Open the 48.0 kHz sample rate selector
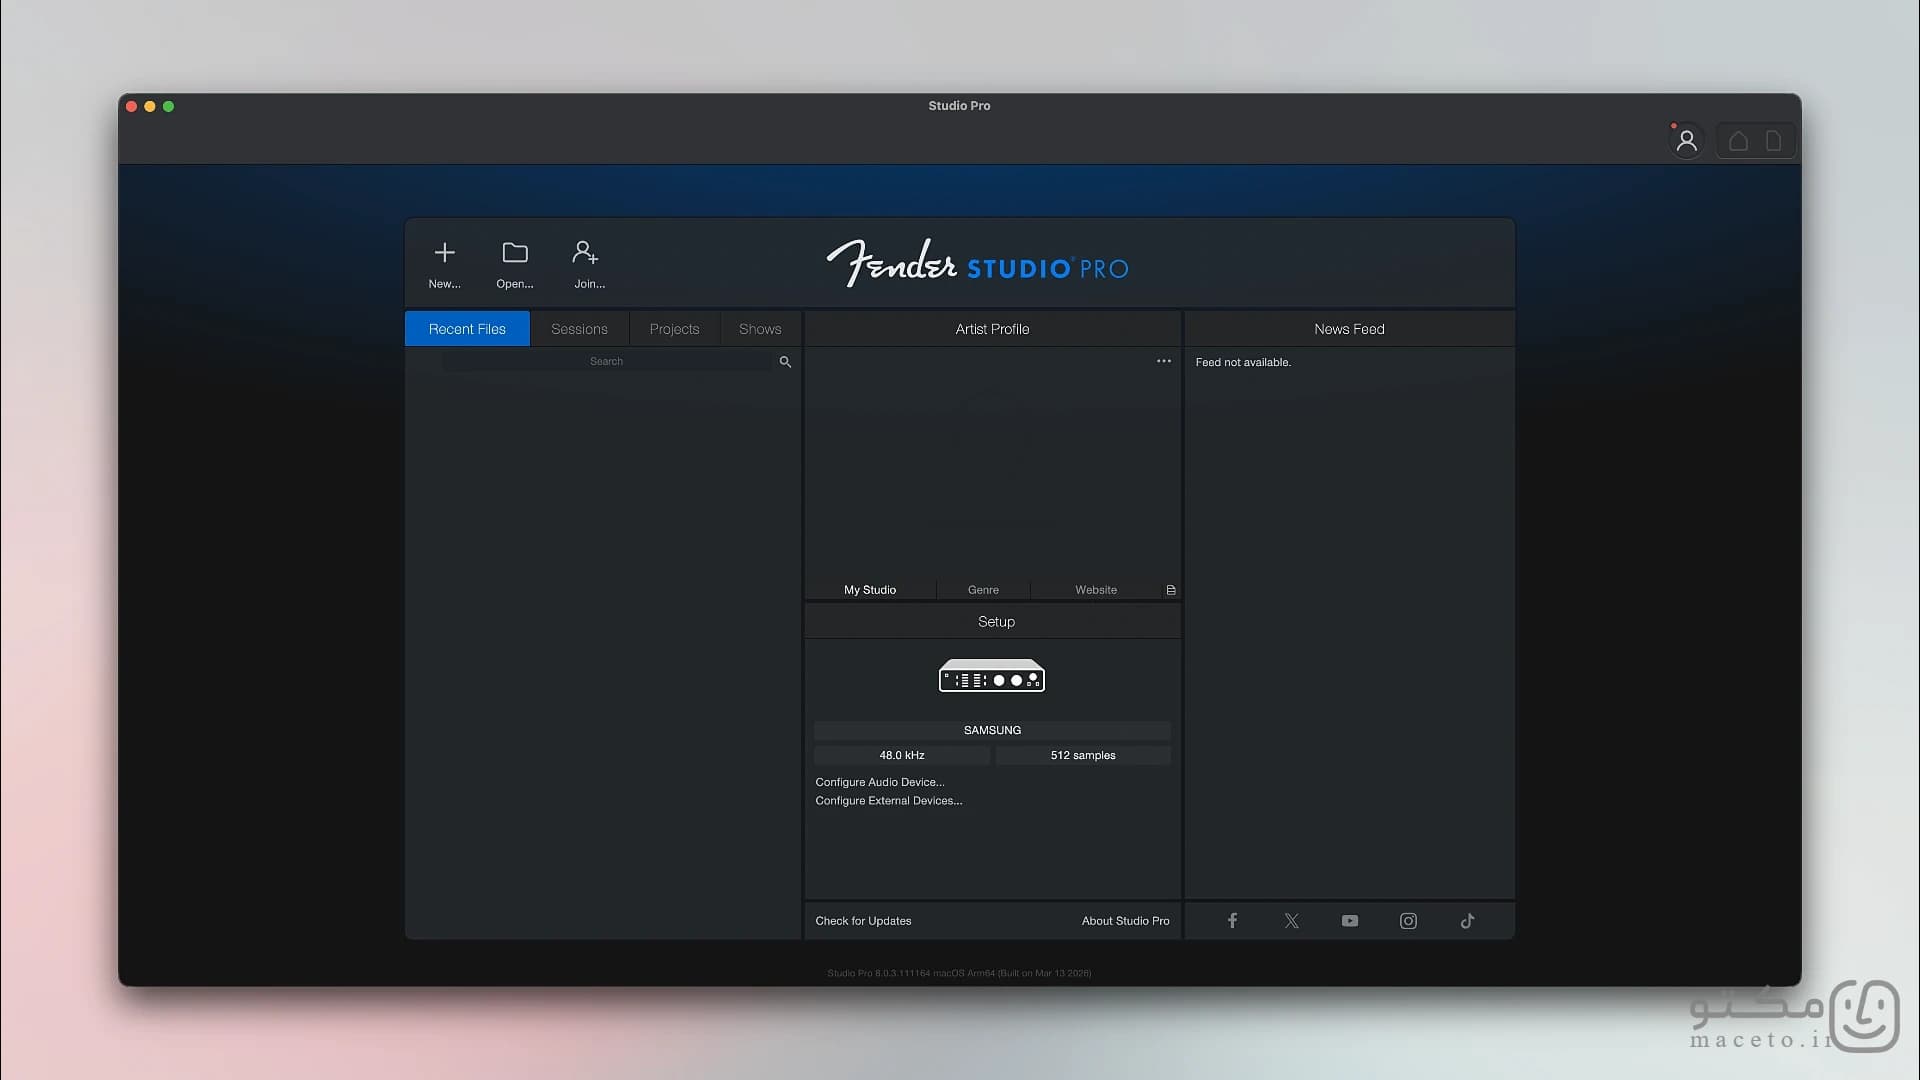Screen dimensions: 1920x1080 902,755
